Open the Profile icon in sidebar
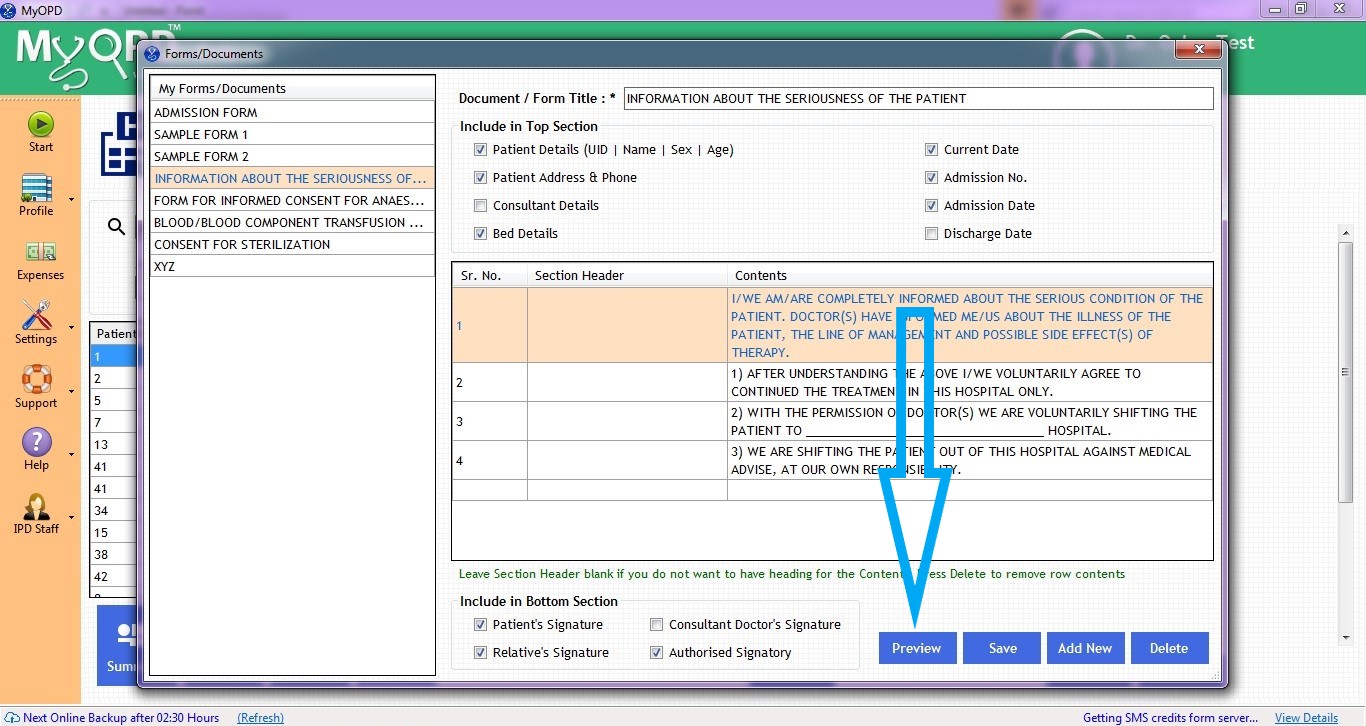 click(36, 188)
